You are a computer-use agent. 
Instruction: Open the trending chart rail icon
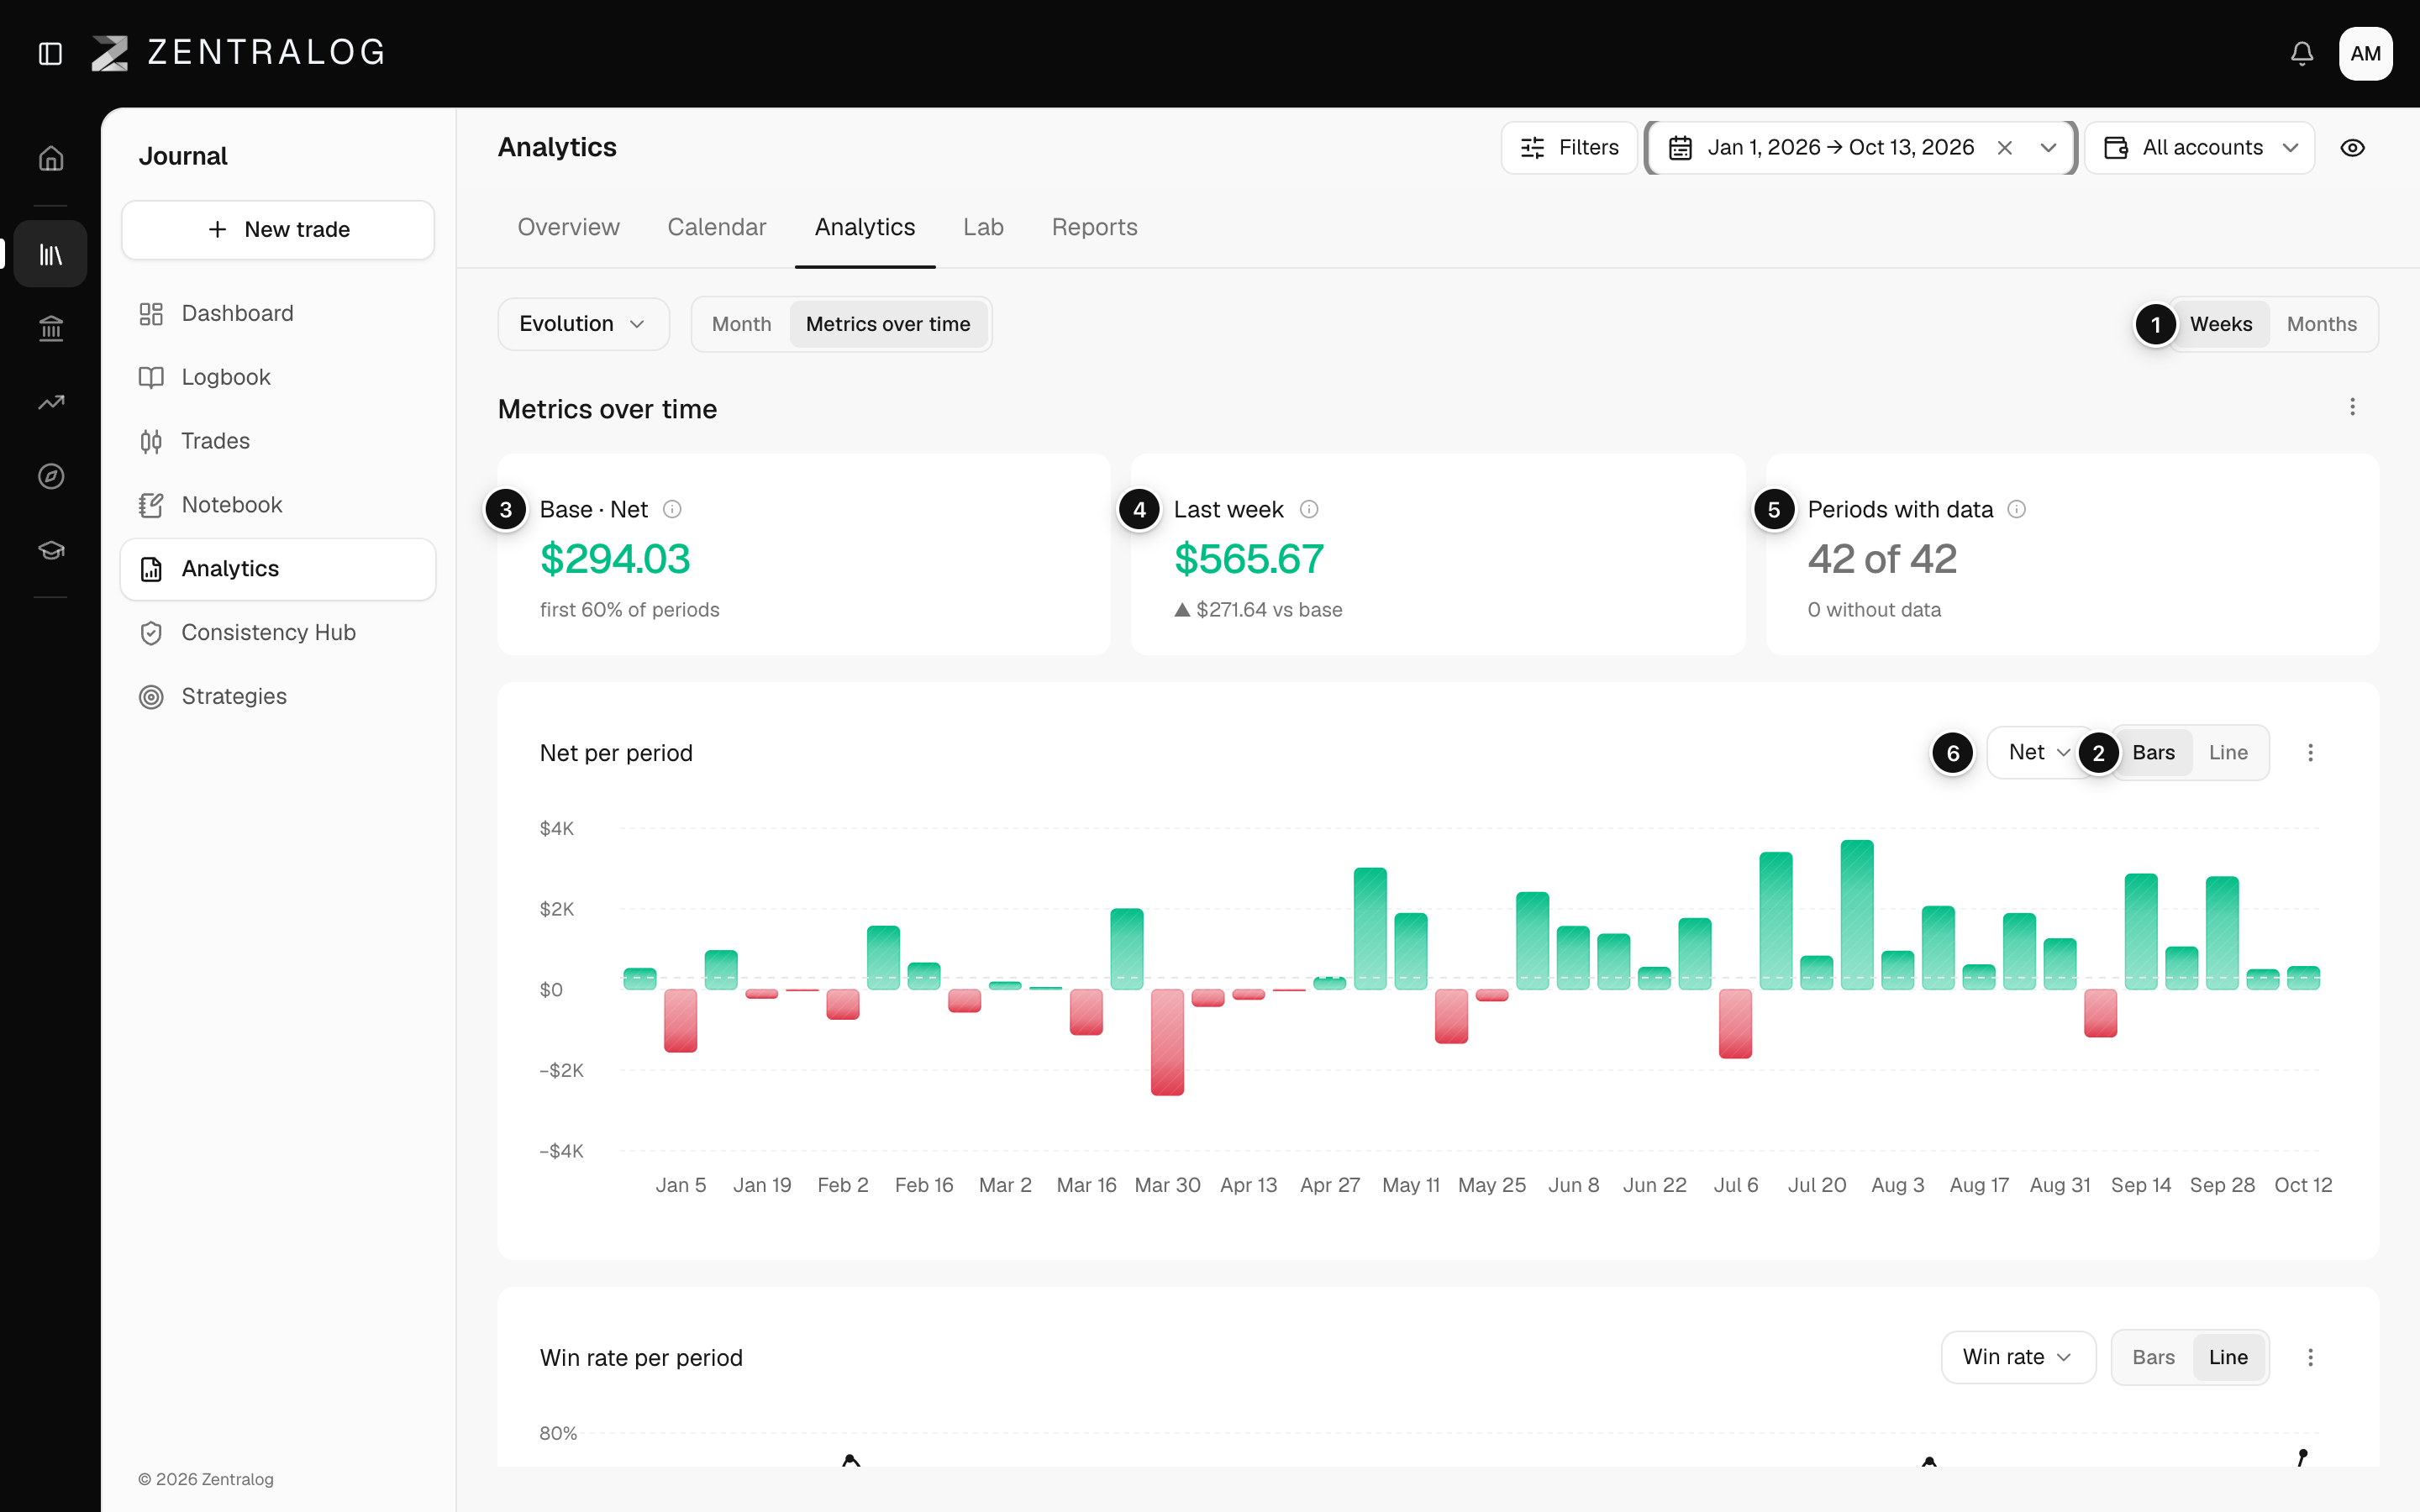point(51,402)
